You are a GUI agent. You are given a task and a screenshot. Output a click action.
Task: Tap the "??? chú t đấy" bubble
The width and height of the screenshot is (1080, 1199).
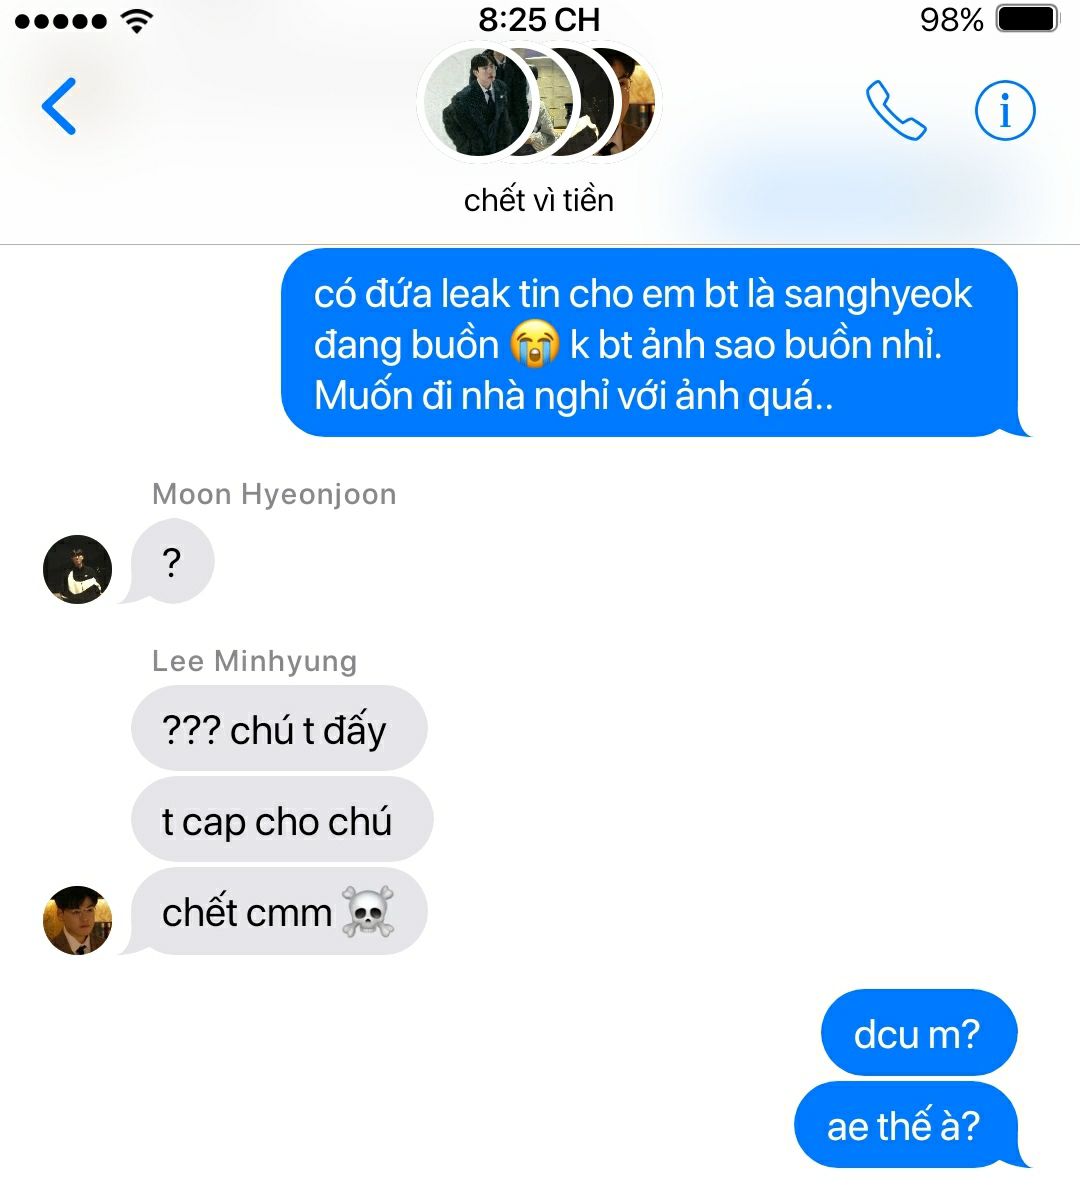tap(278, 728)
